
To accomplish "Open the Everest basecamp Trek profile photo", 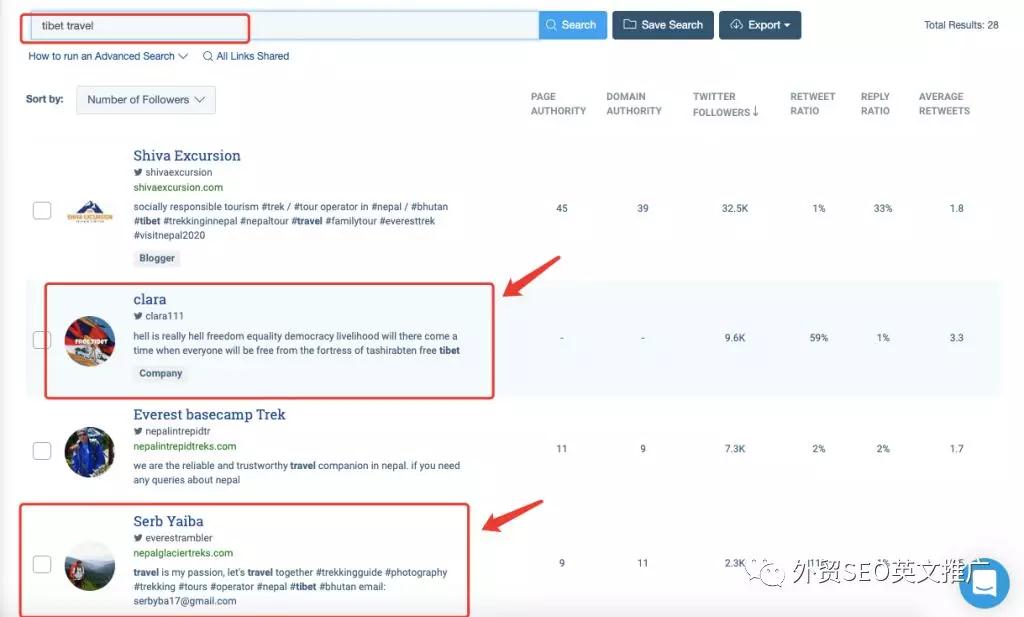I will (90, 452).
